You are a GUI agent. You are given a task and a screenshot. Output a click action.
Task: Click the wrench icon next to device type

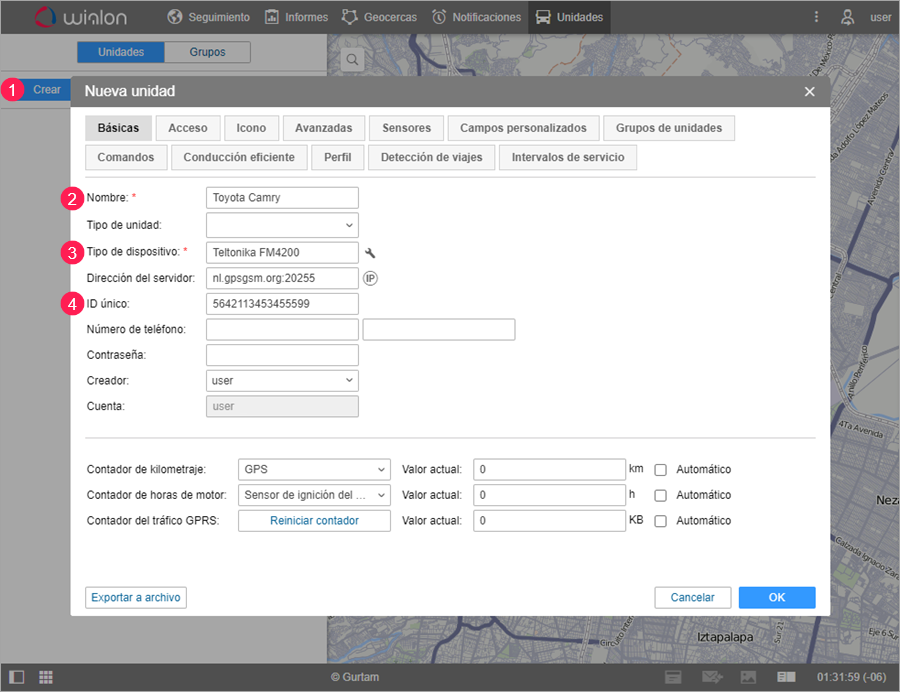(x=370, y=252)
